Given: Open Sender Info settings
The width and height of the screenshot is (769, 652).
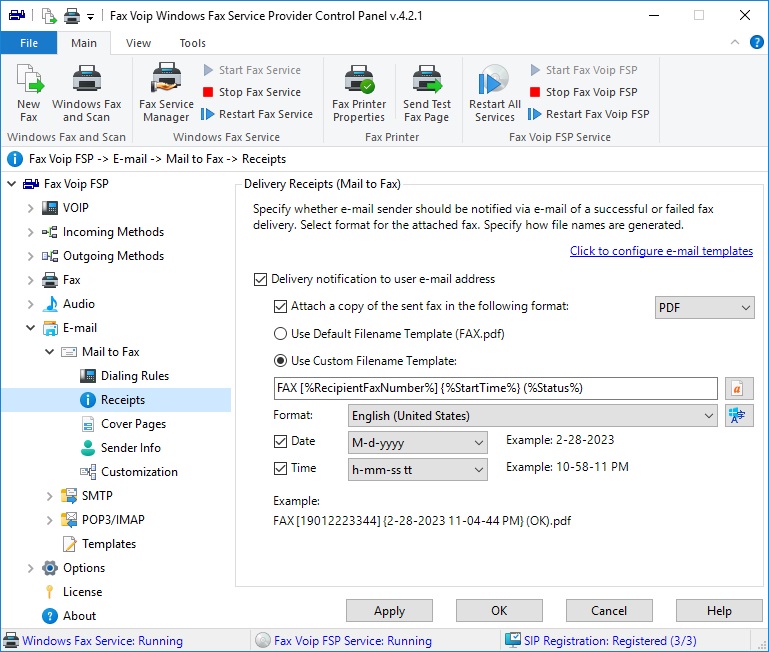Looking at the screenshot, I should coord(121,448).
